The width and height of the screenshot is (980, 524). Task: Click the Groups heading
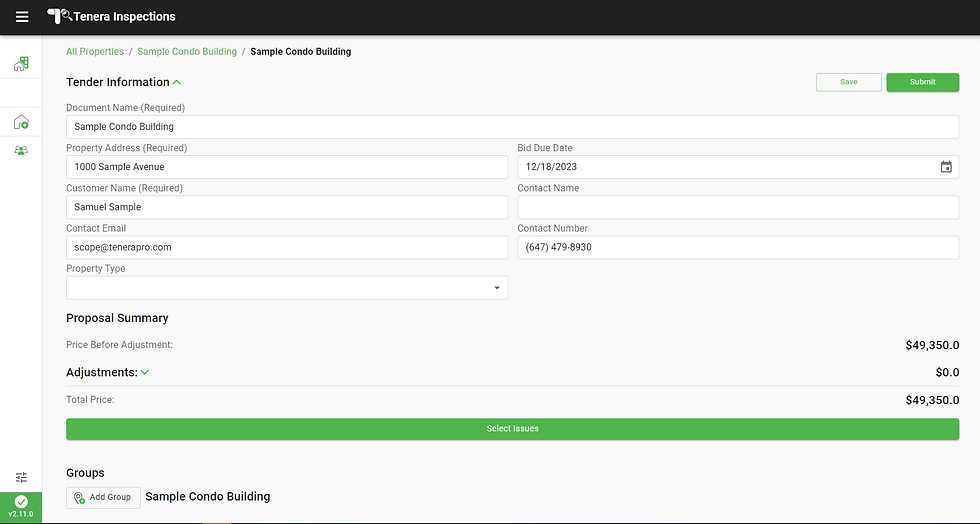pyautogui.click(x=86, y=473)
